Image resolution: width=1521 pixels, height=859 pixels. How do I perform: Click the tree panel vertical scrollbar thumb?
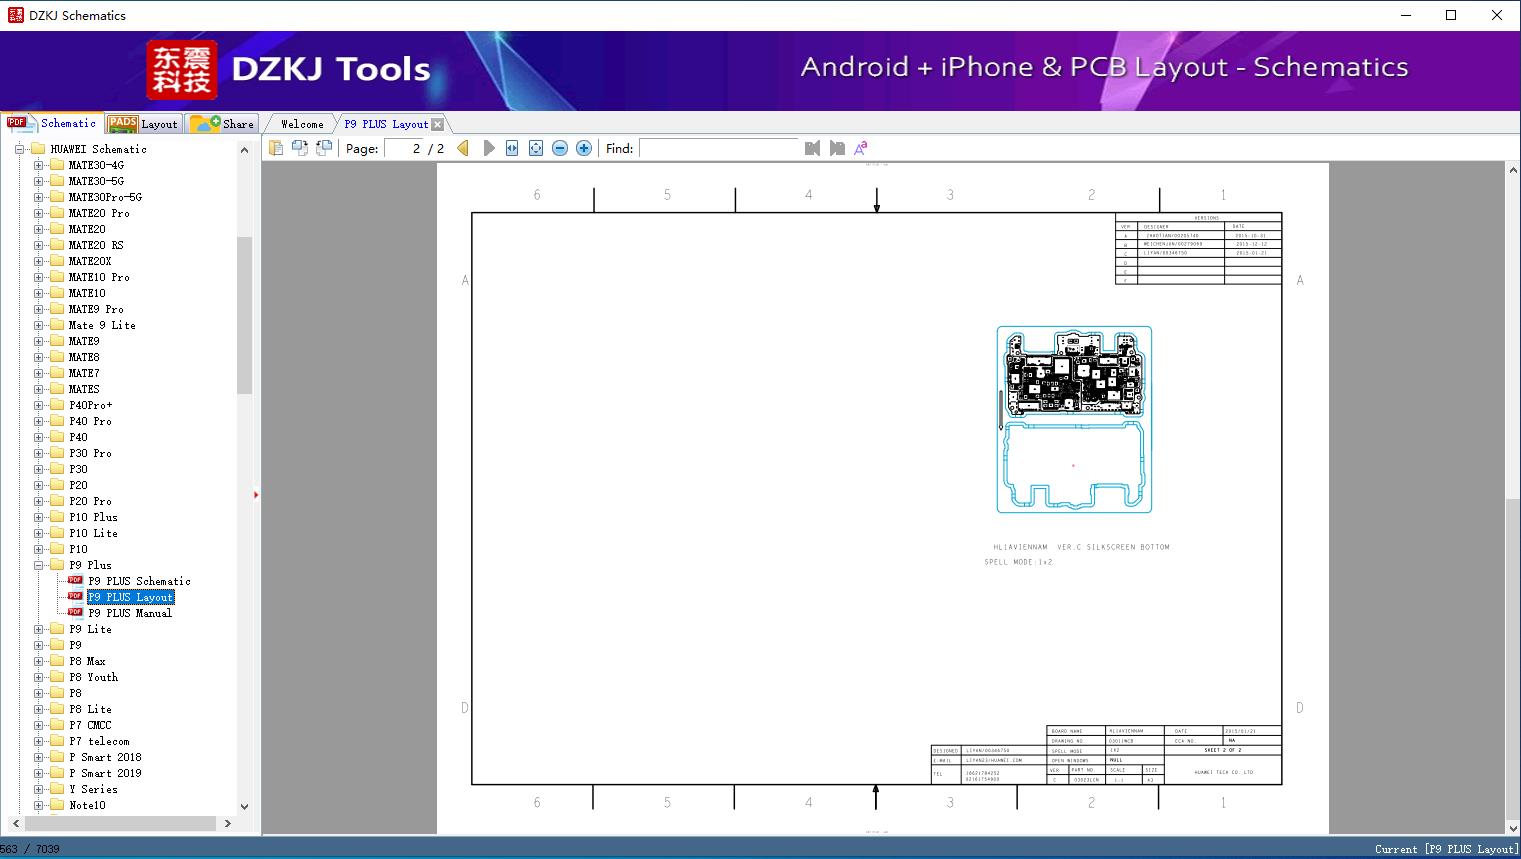[244, 315]
